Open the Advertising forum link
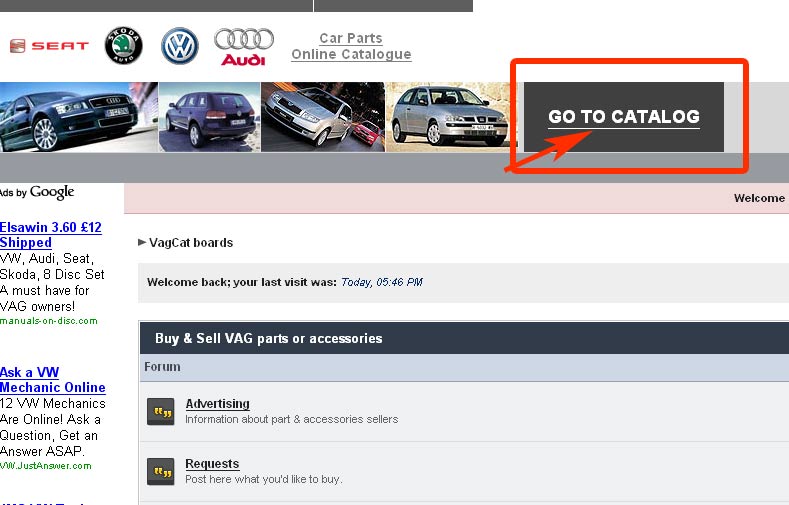789x505 pixels. [x=217, y=404]
